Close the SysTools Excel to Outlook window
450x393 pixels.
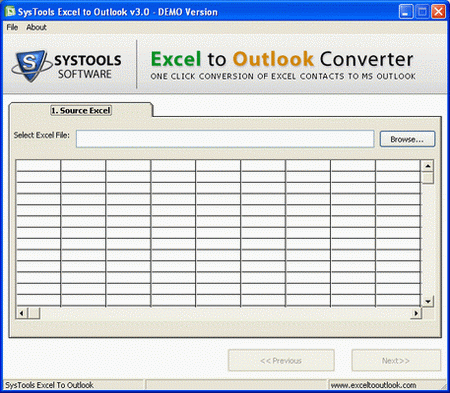click(438, 12)
